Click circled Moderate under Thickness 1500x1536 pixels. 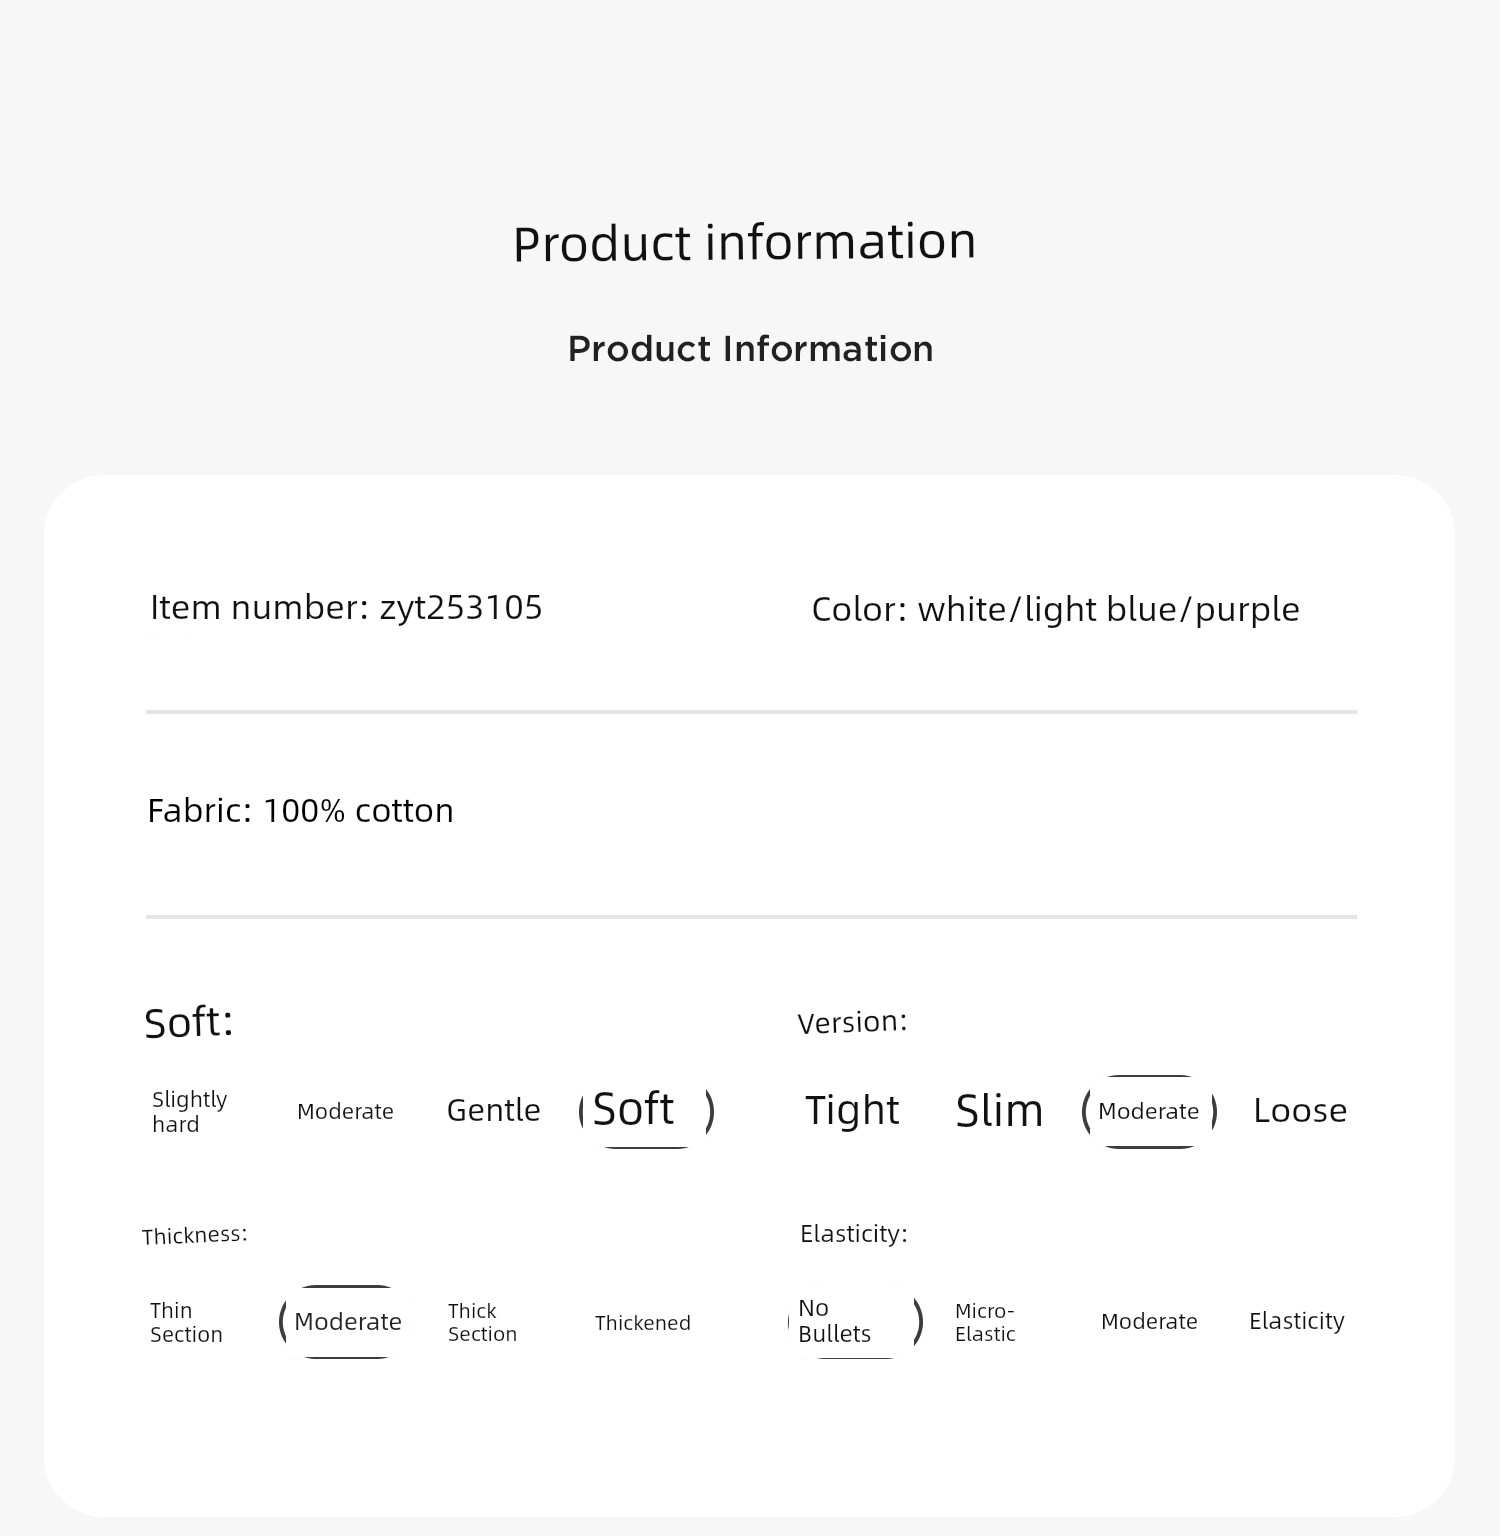[x=347, y=1321]
